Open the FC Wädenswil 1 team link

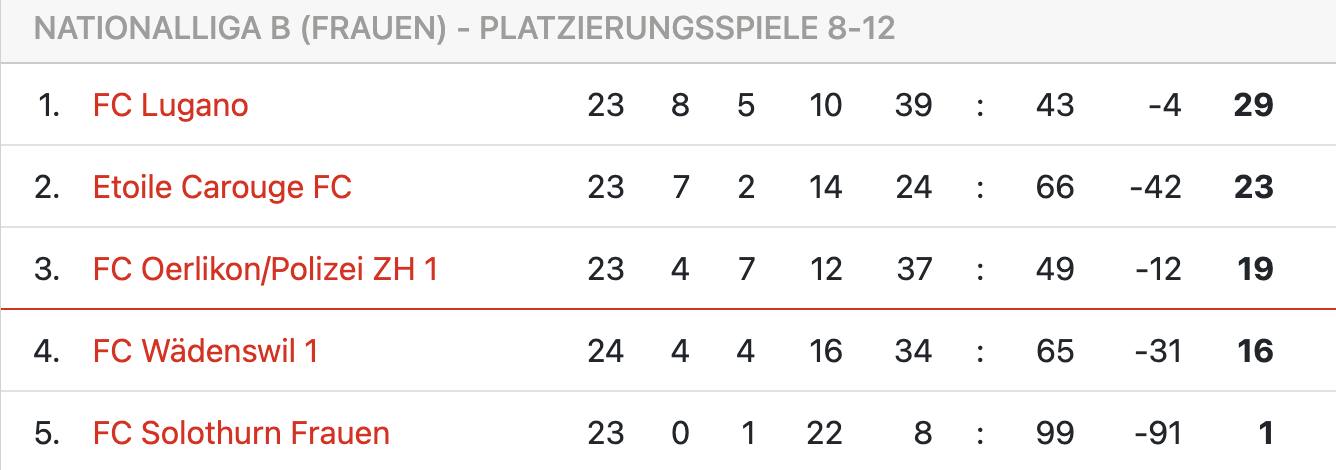[205, 351]
